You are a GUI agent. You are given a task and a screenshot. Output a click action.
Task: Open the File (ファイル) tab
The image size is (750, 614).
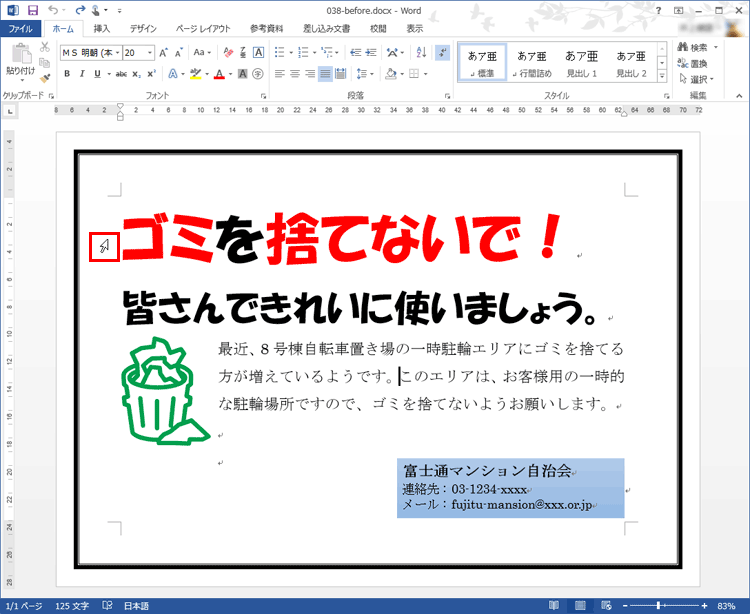pos(21,29)
